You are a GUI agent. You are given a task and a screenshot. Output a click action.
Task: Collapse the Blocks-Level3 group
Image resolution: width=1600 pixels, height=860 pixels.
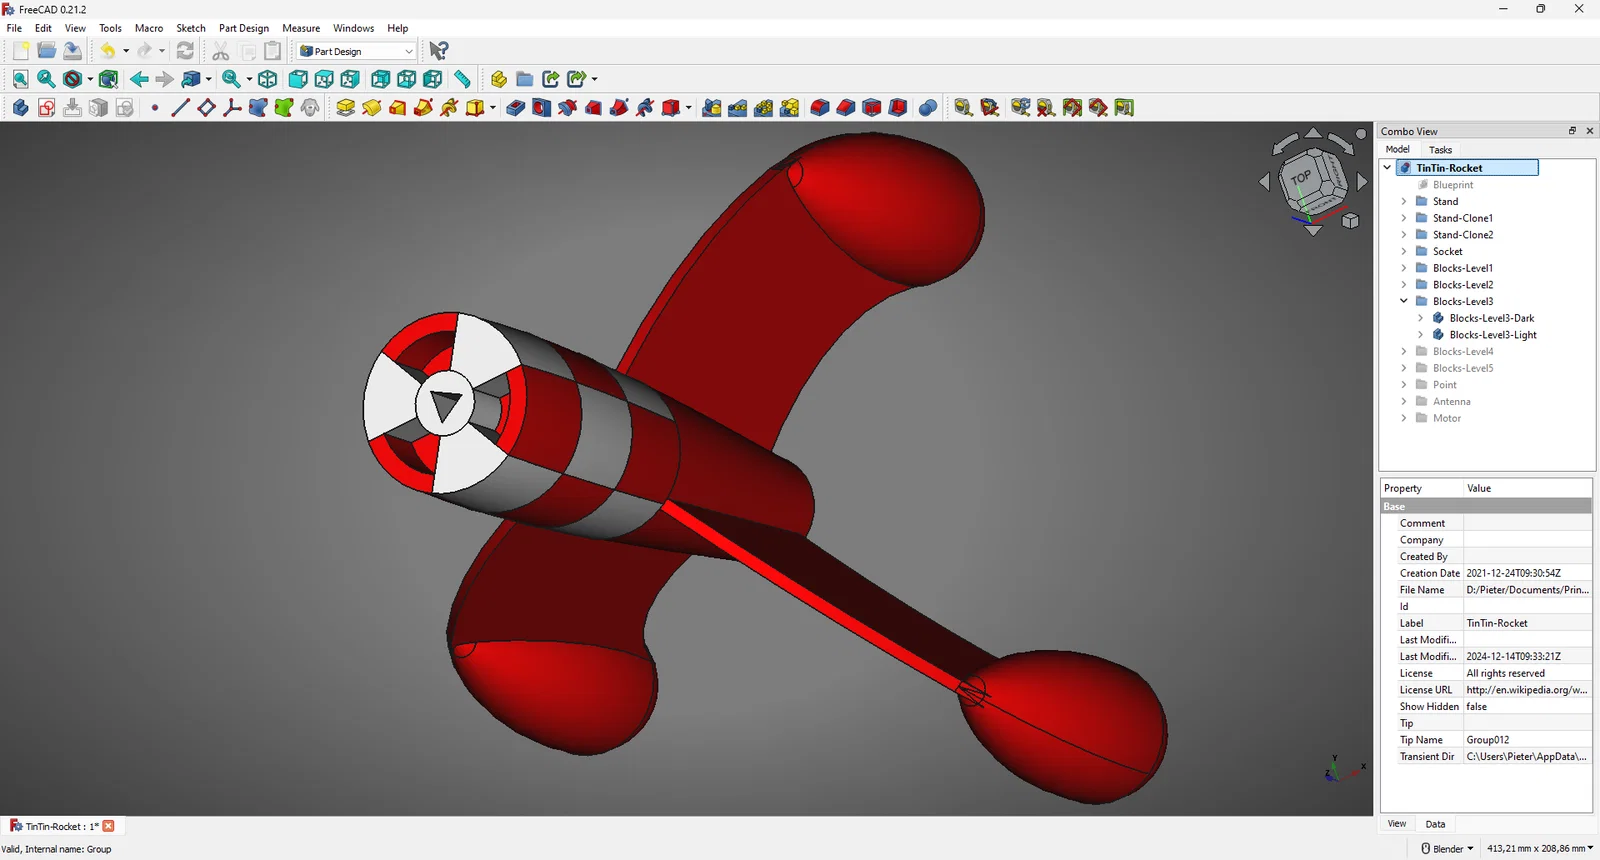[x=1404, y=302]
